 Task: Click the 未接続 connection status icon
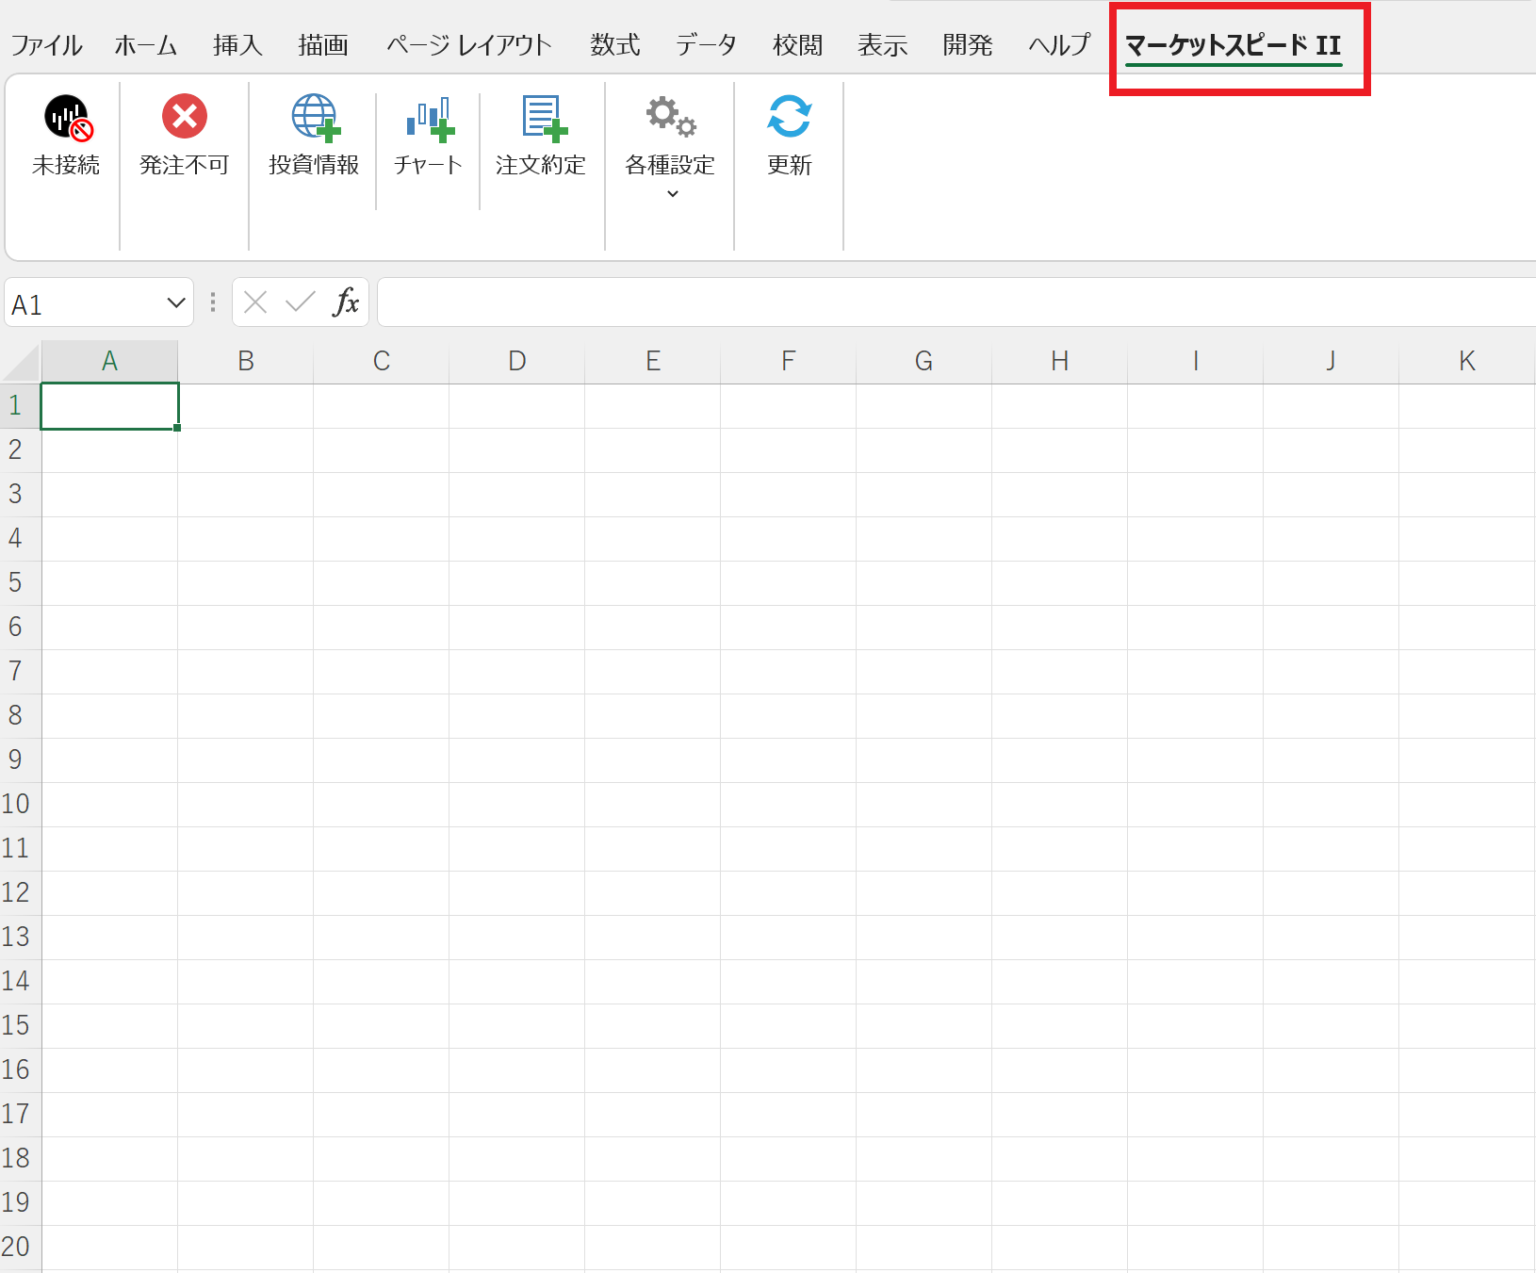point(67,118)
